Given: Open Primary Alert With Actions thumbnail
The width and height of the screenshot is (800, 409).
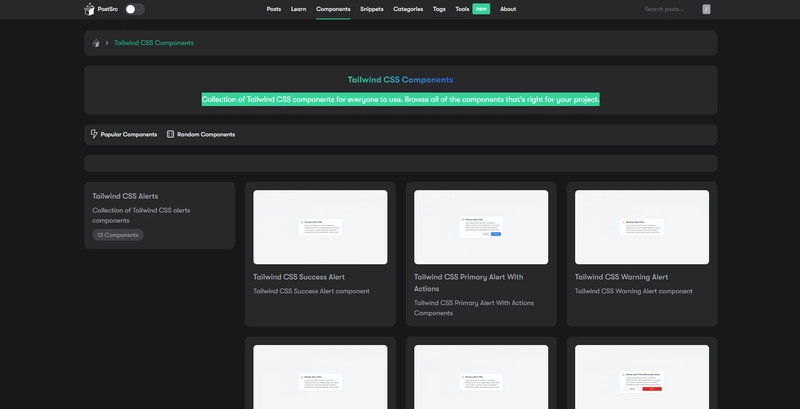Looking at the screenshot, I should (x=481, y=227).
